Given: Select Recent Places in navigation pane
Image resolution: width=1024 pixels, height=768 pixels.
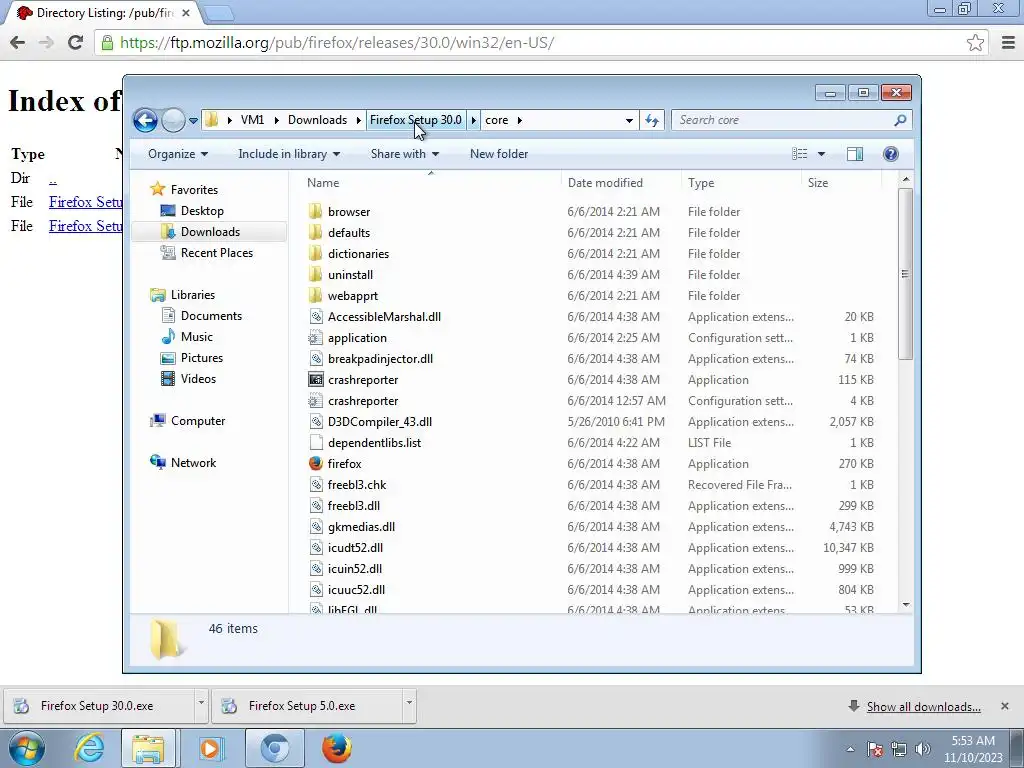Looking at the screenshot, I should click(216, 253).
